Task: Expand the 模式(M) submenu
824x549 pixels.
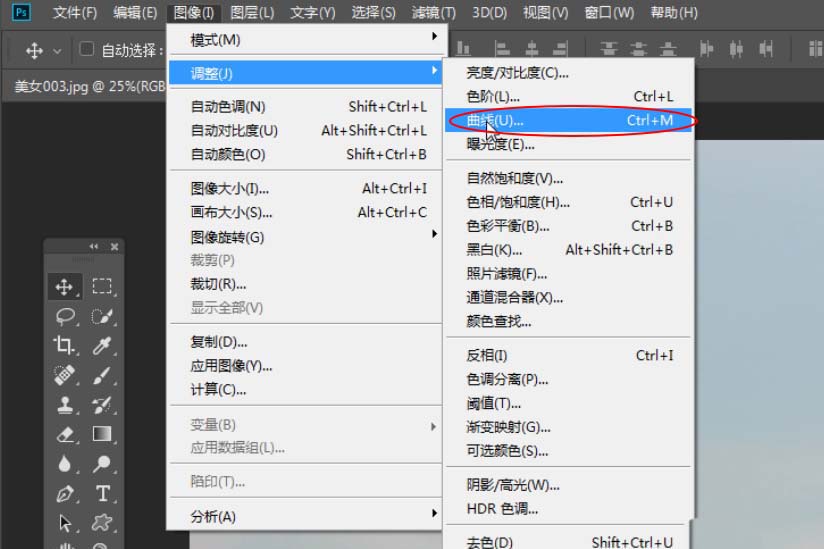Action: 307,39
